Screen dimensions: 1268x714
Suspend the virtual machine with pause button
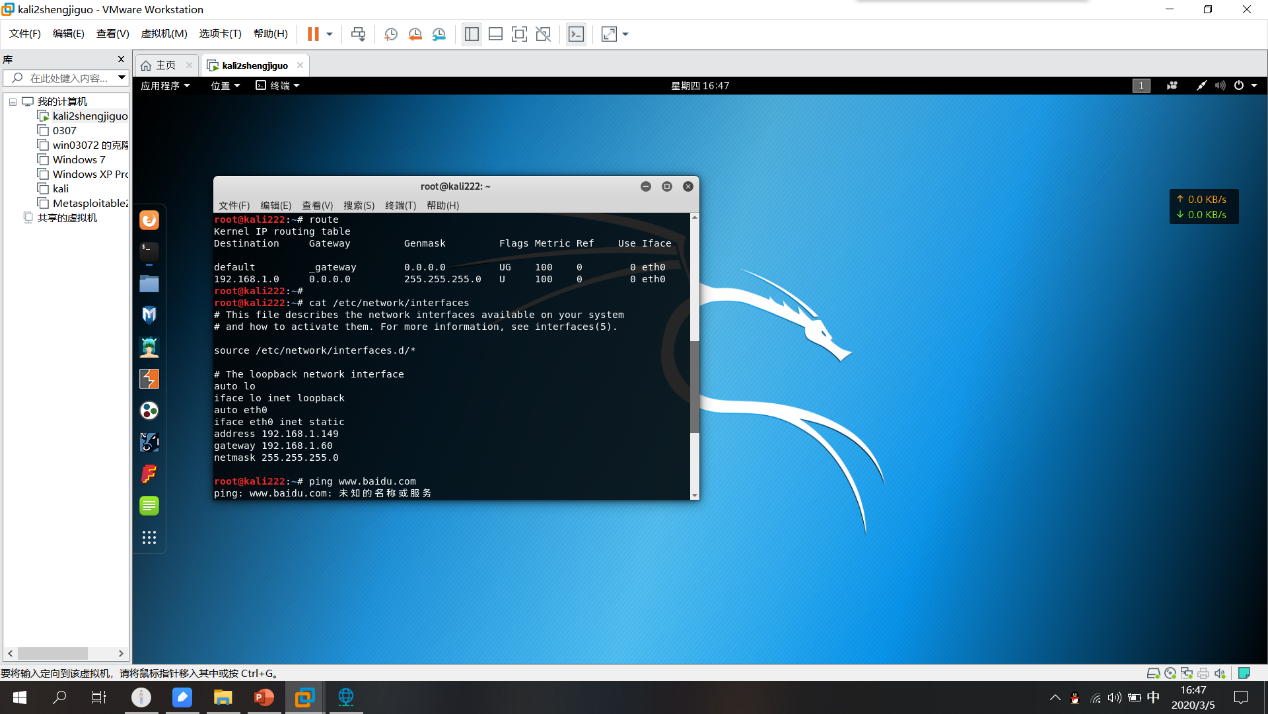[x=311, y=33]
